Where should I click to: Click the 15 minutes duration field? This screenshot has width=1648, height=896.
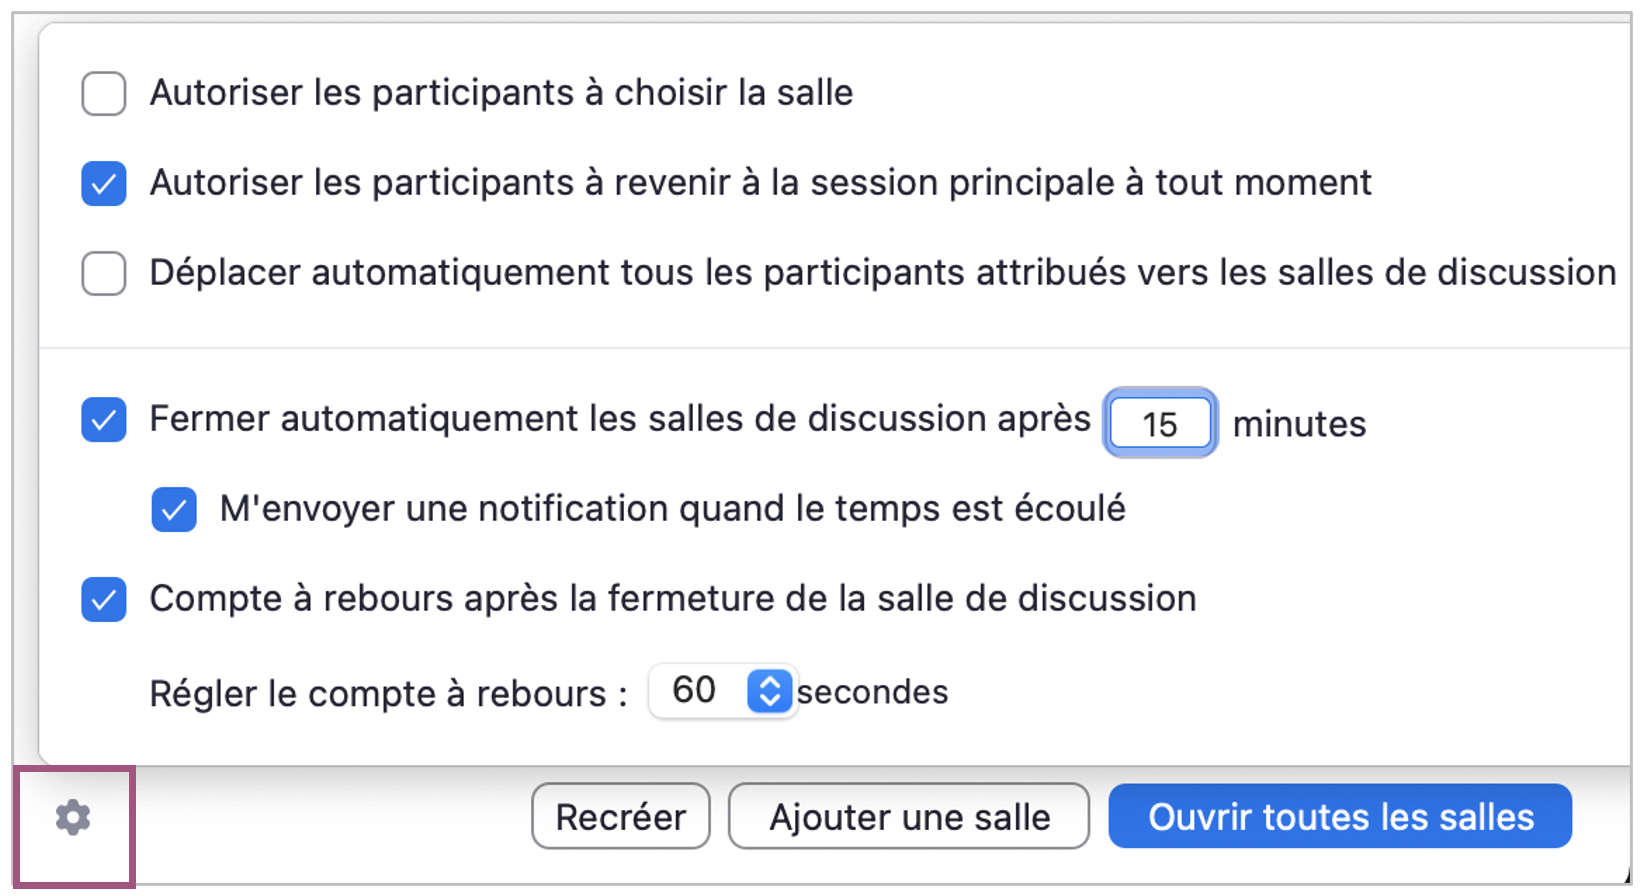tap(1160, 424)
